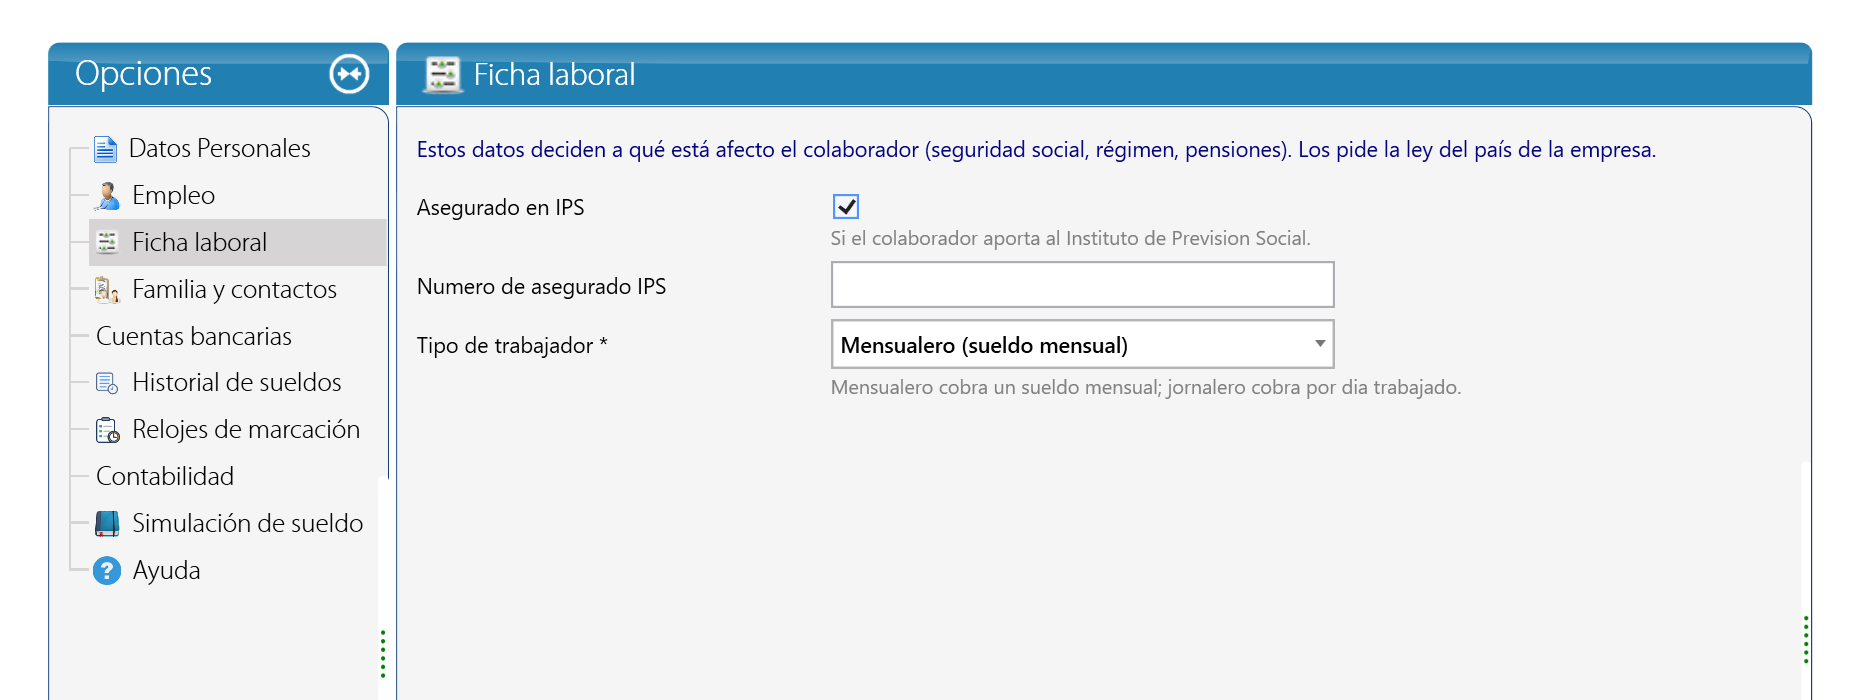Screen dimensions: 1860x700
Task: Click the blue explanatory text about seguridad social
Action: point(1036,149)
